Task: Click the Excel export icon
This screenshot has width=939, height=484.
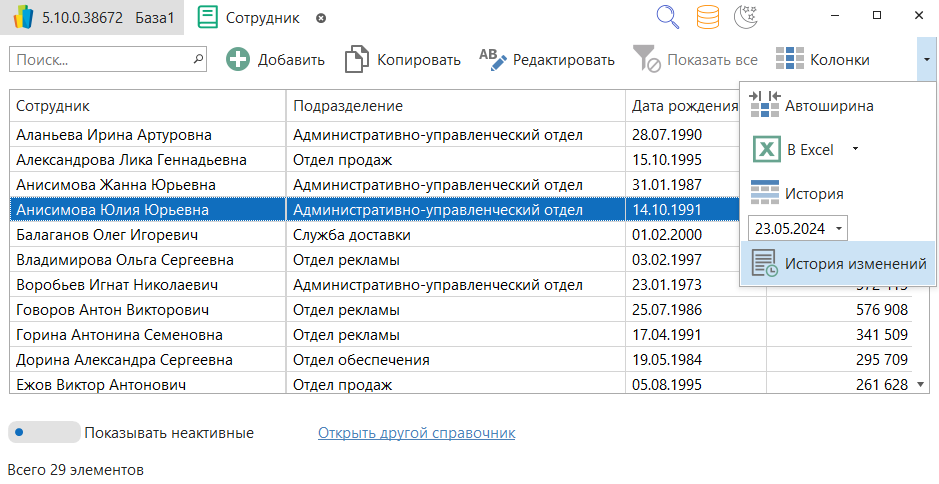Action: click(x=766, y=150)
